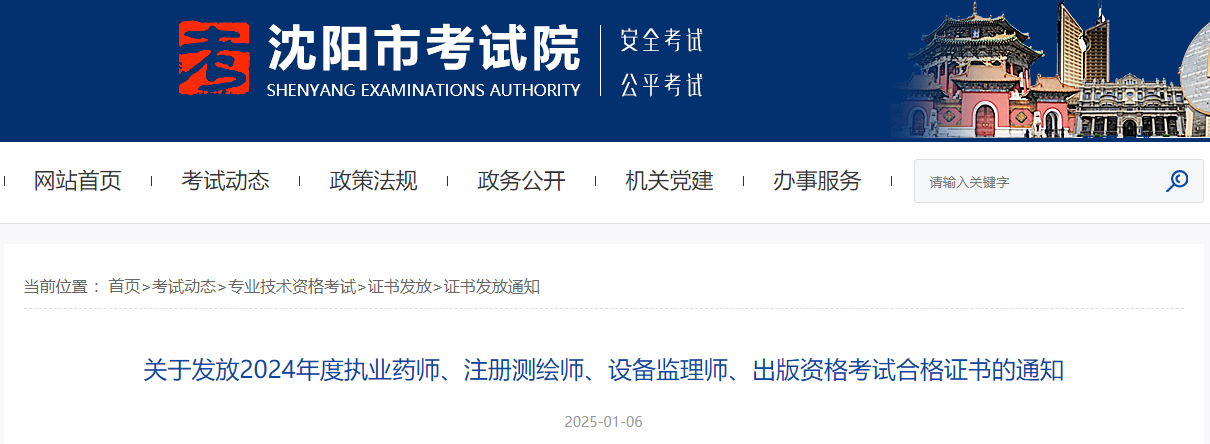Click the magnifier search icon
This screenshot has height=444, width=1210.
tap(1176, 181)
